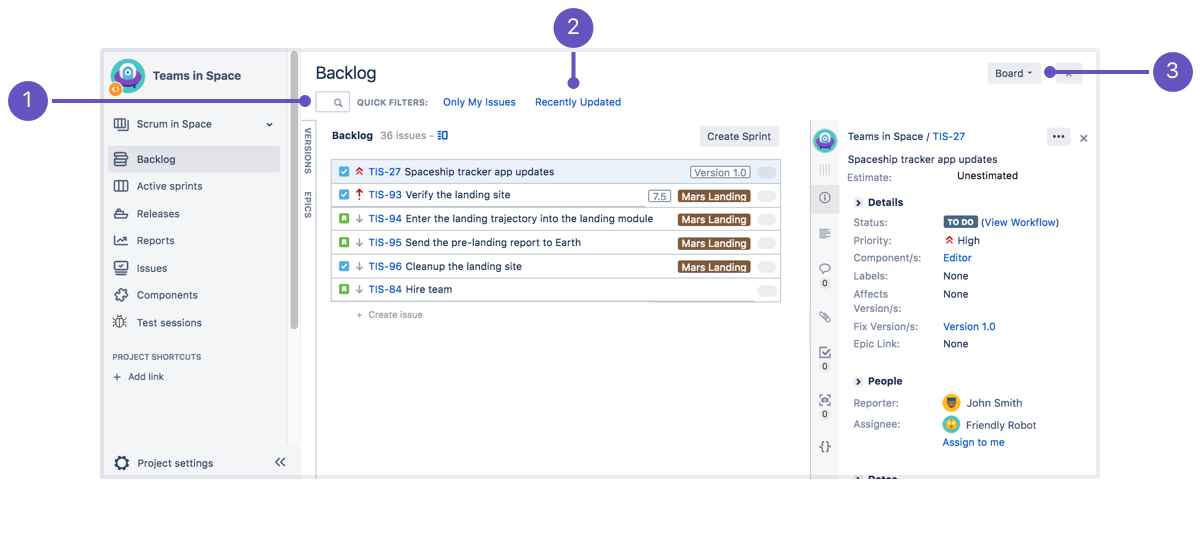Viewport: 1200px width, 534px height.
Task: Open issue link TIS-27 in backlog
Action: click(384, 172)
